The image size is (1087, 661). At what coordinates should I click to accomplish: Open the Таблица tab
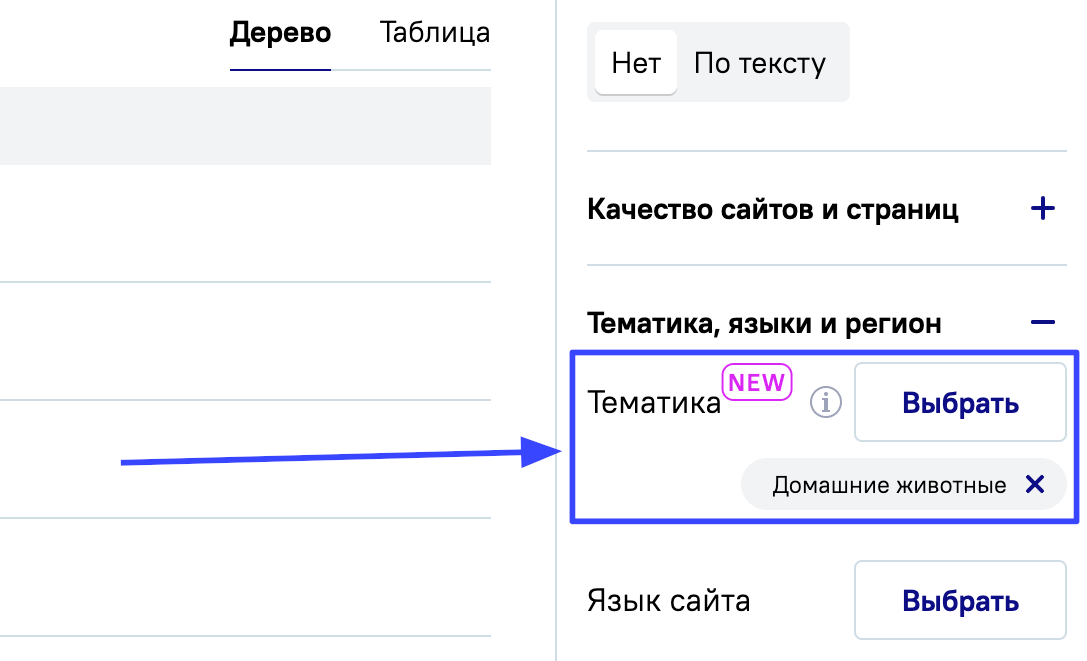(435, 33)
